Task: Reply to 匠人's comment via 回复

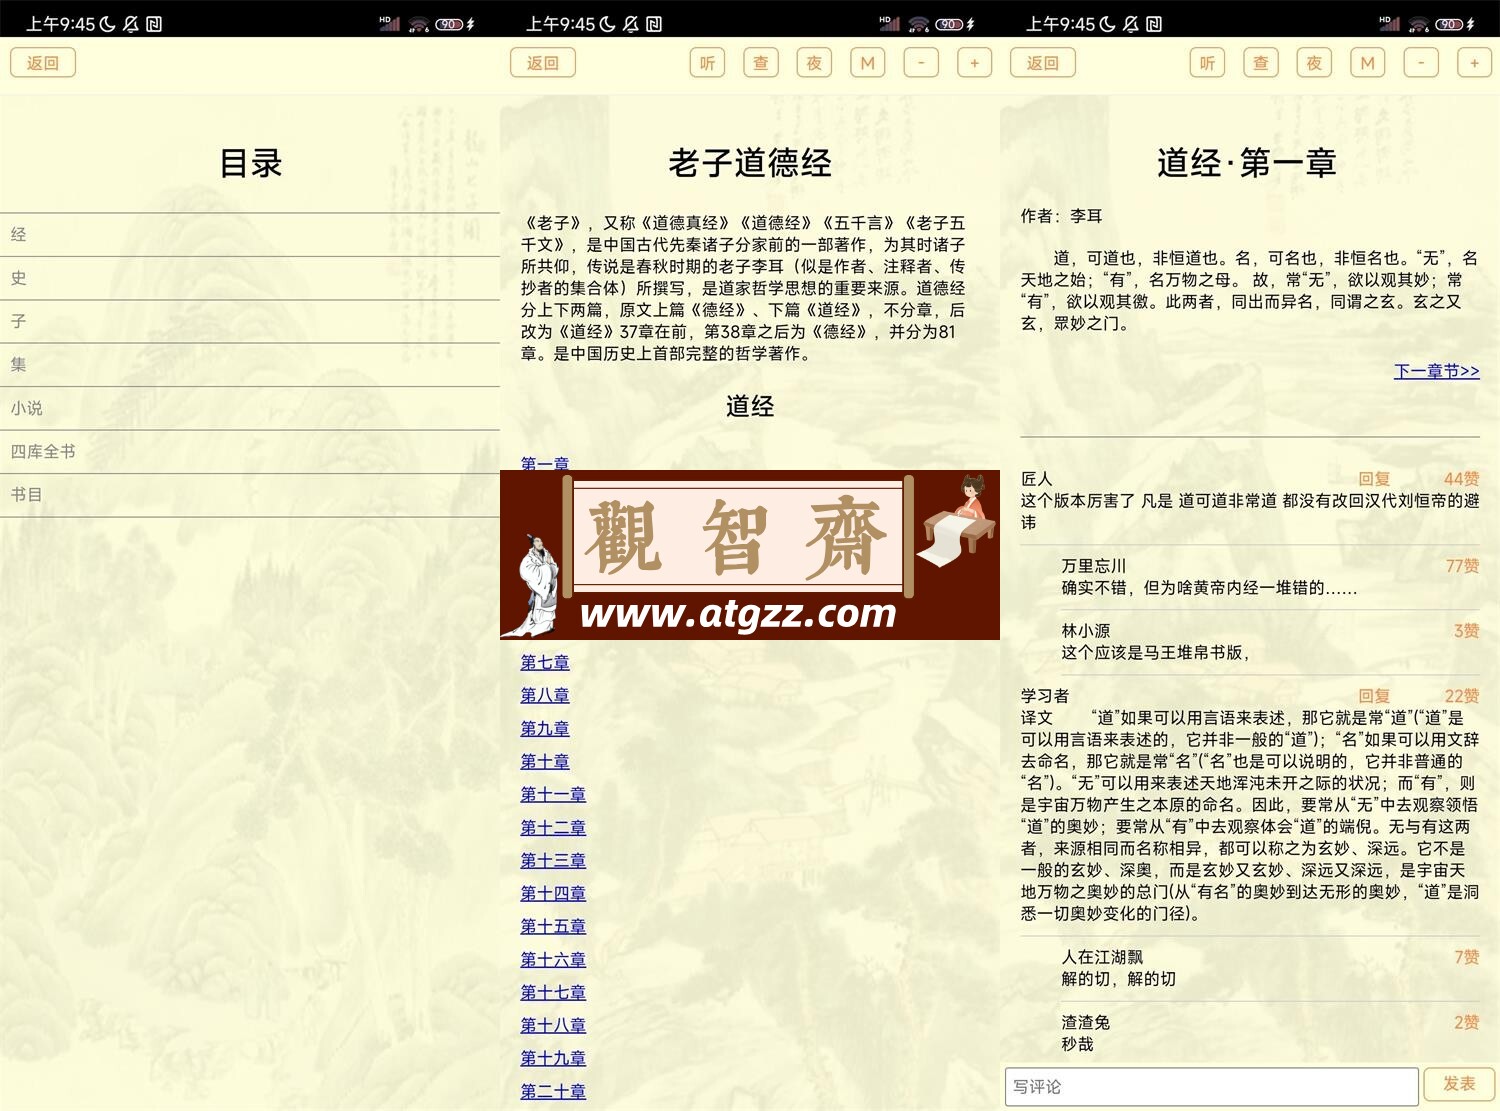Action: click(x=1374, y=479)
